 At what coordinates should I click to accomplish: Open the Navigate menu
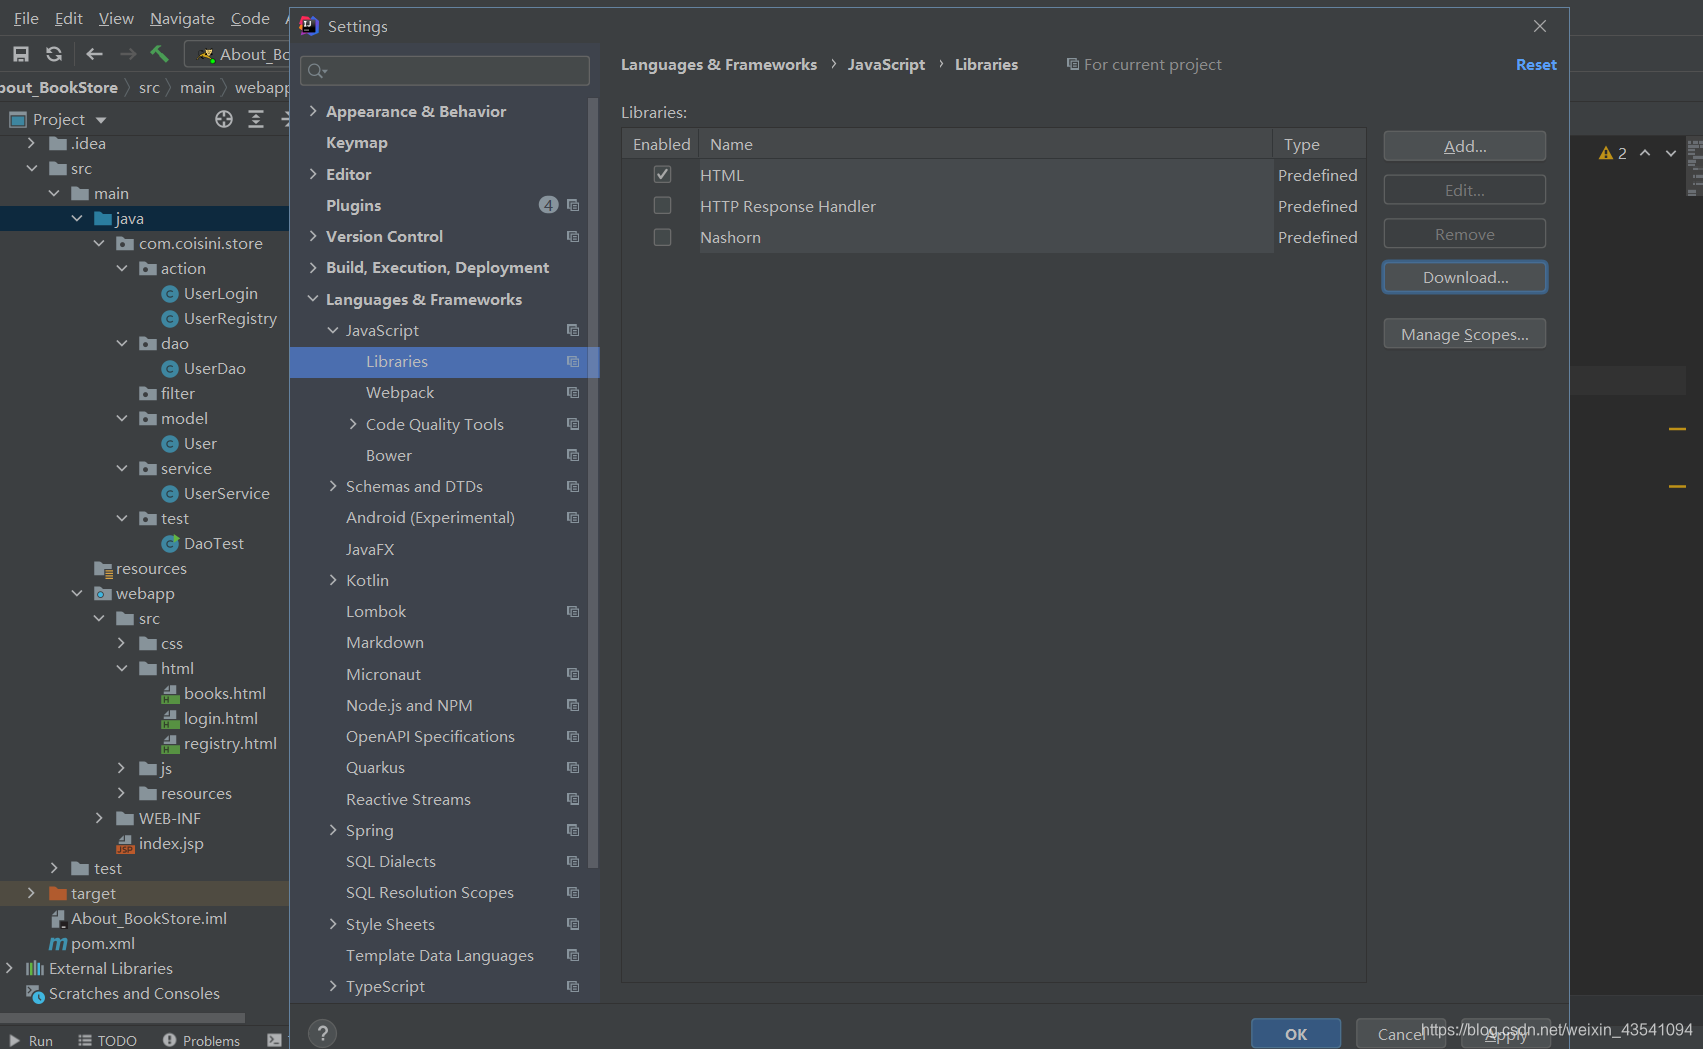point(182,18)
